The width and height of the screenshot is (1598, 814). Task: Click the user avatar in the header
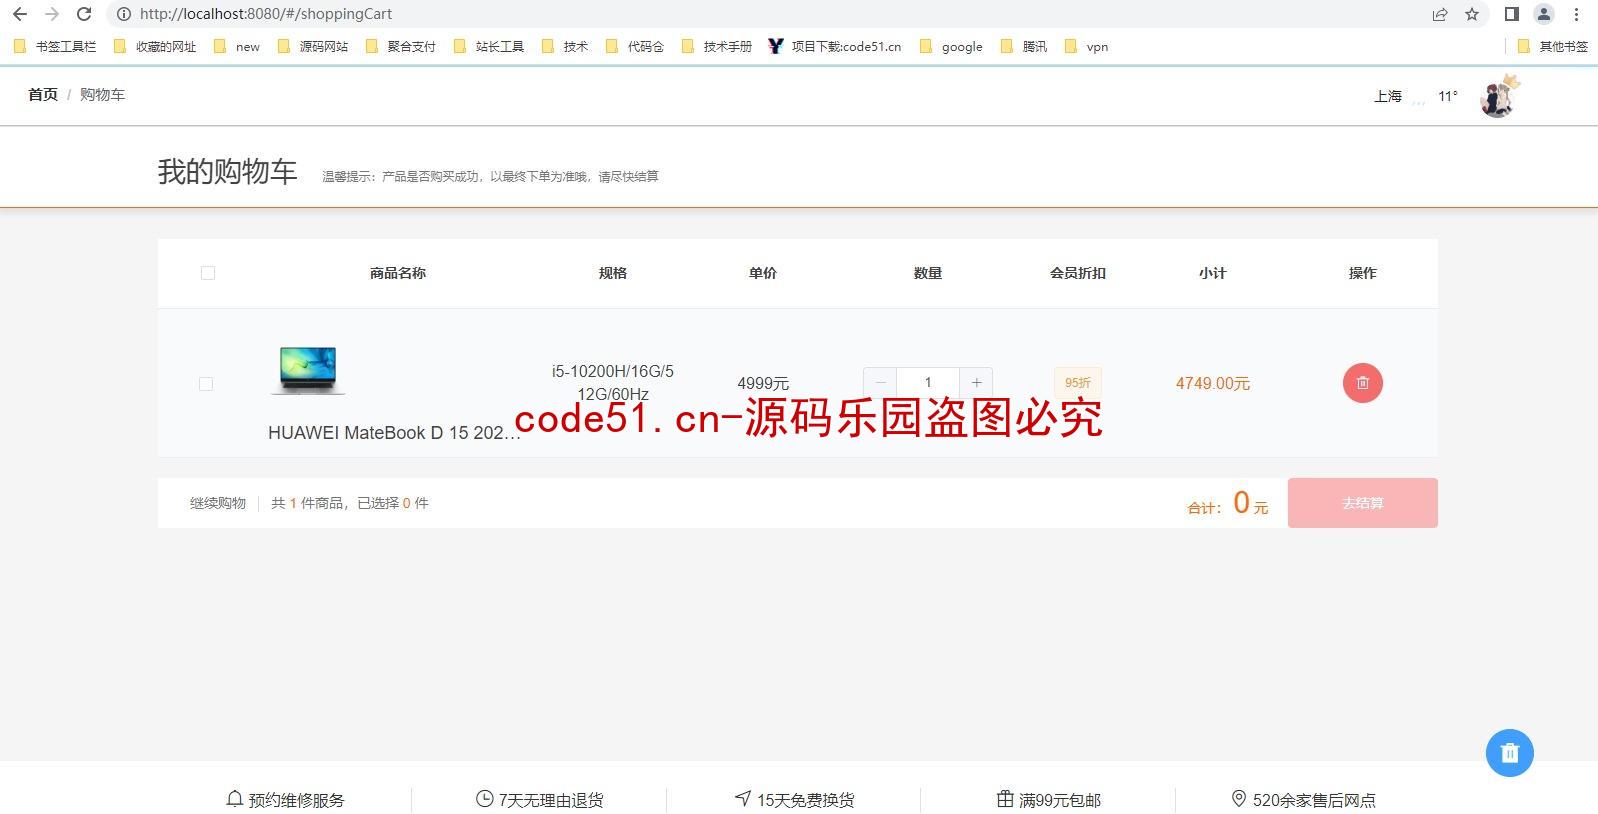1497,97
